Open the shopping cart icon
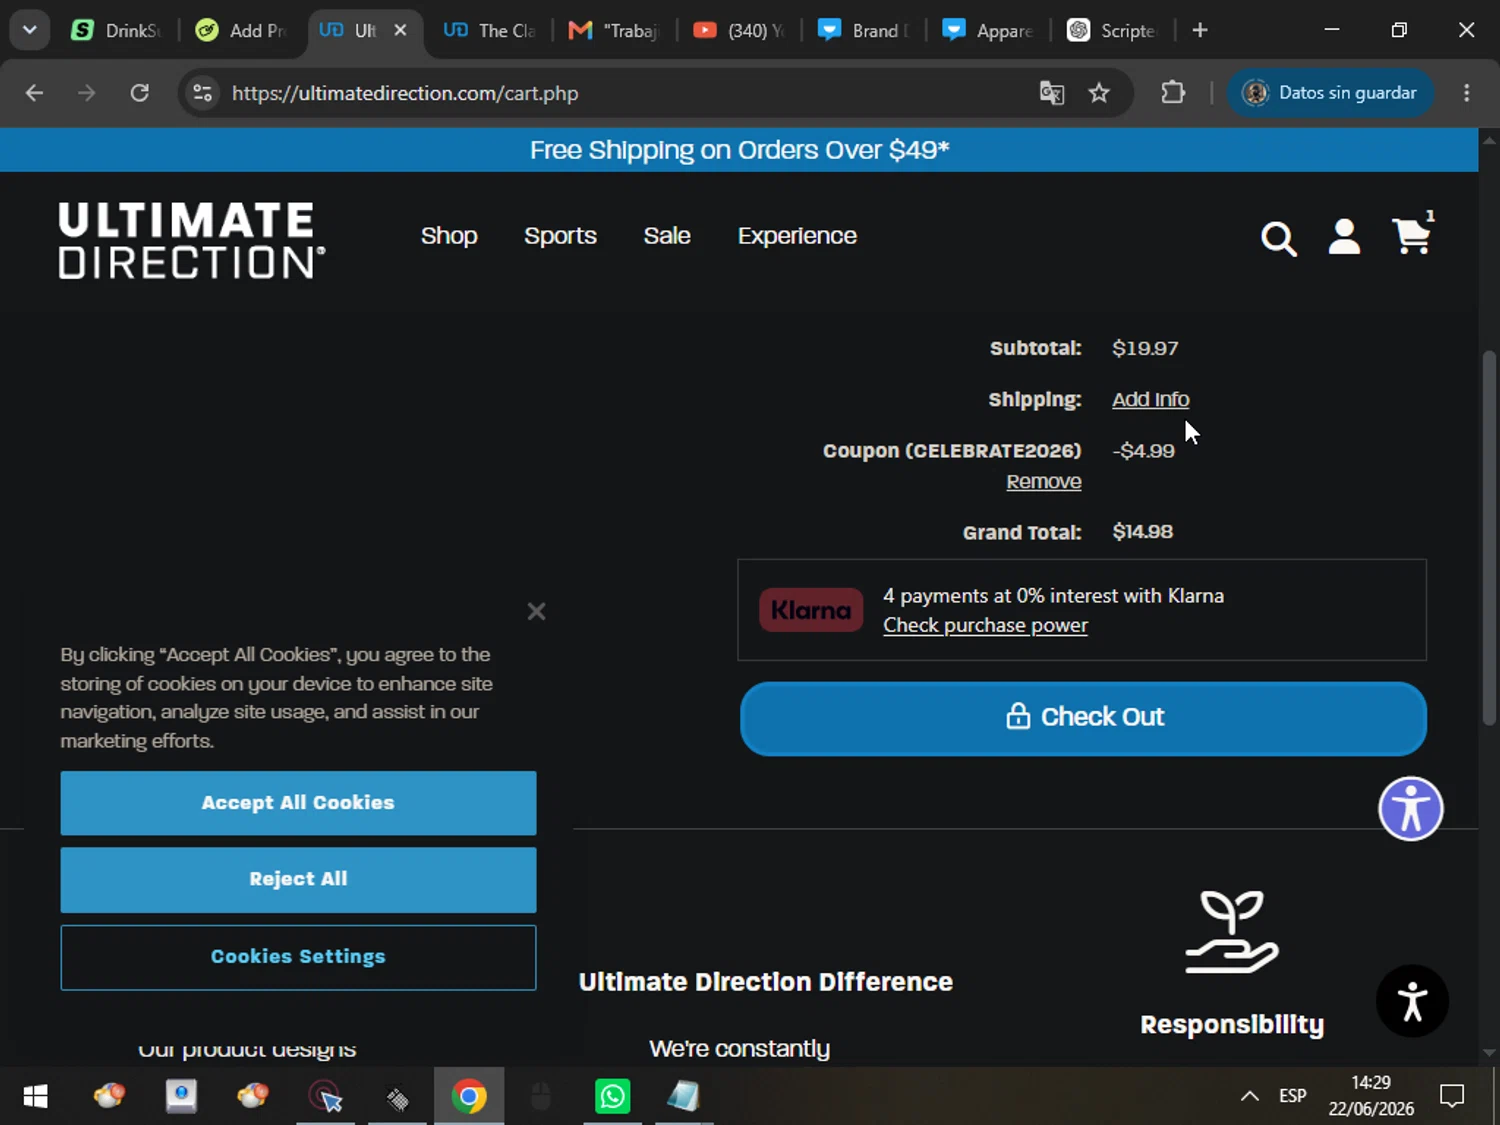 pos(1412,235)
